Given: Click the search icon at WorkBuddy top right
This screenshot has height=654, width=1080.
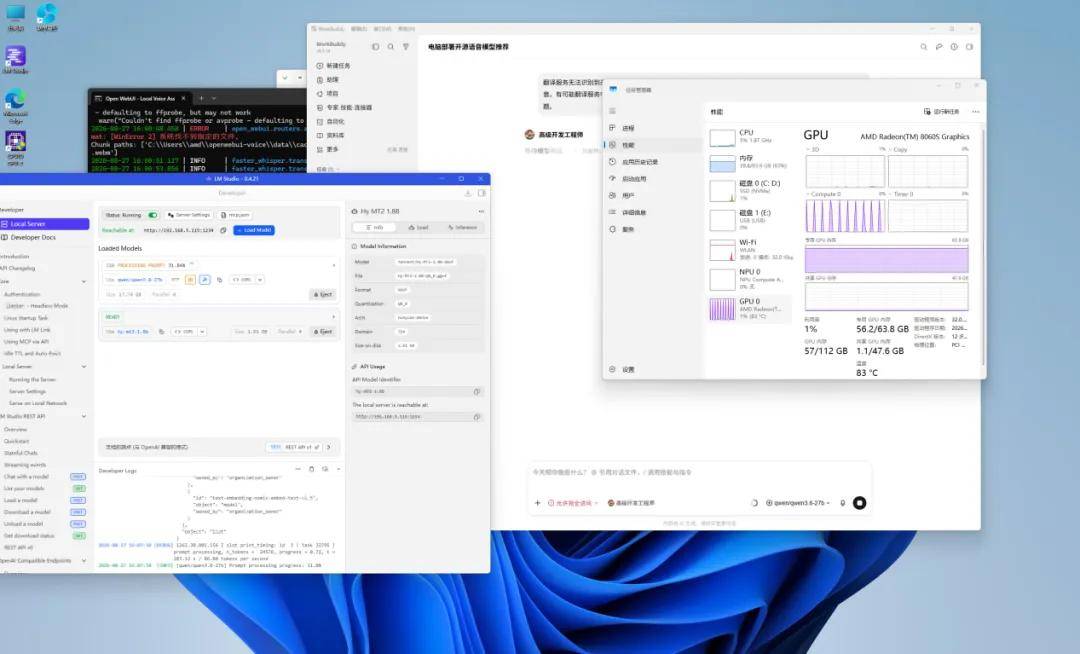Looking at the screenshot, I should pyautogui.click(x=924, y=47).
